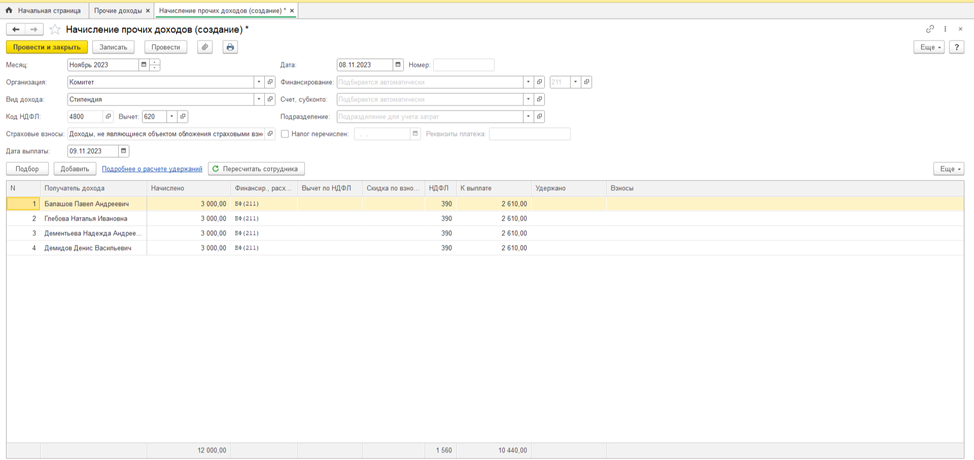The width and height of the screenshot is (974, 460).
Task: Open Страховые взносы item with open icon
Action: tap(270, 133)
